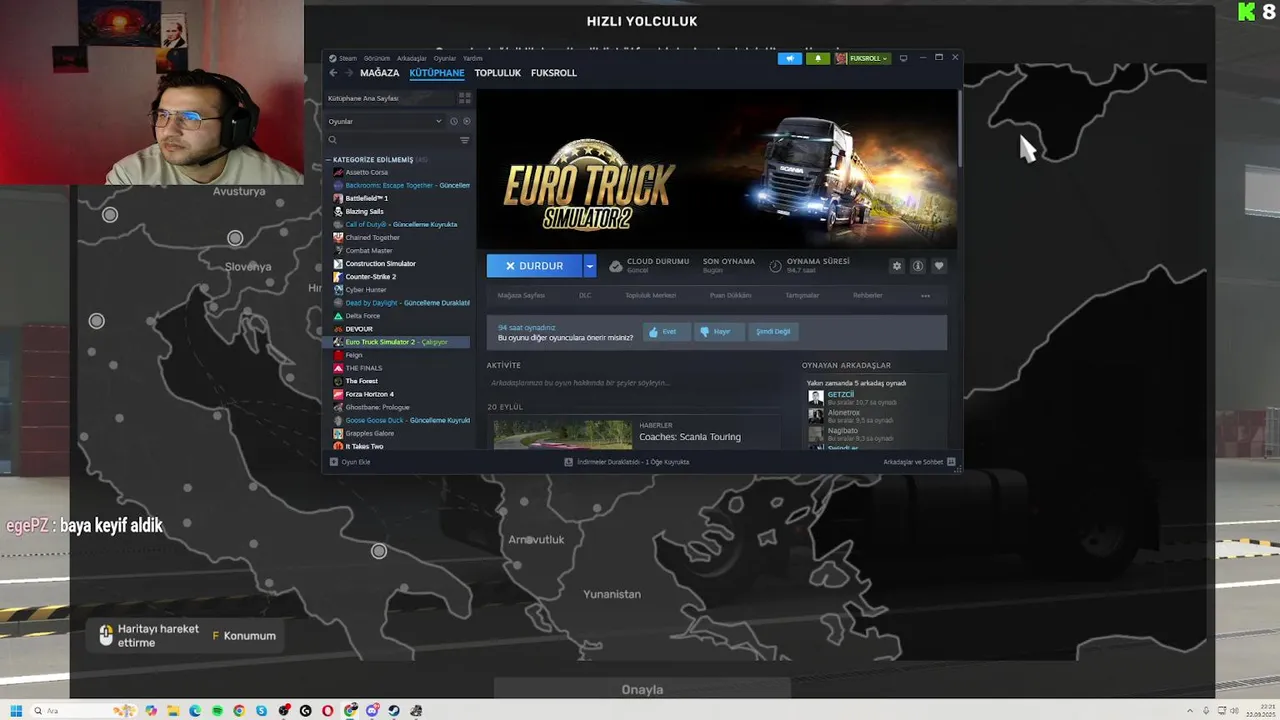The image size is (1280, 720).
Task: Open Spotify from taskbar
Action: [217, 711]
